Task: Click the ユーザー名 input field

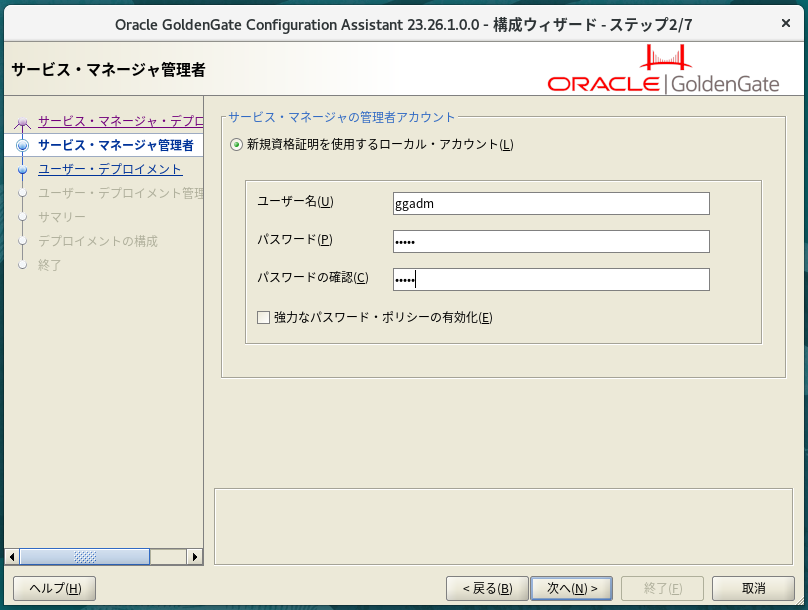Action: click(x=551, y=204)
